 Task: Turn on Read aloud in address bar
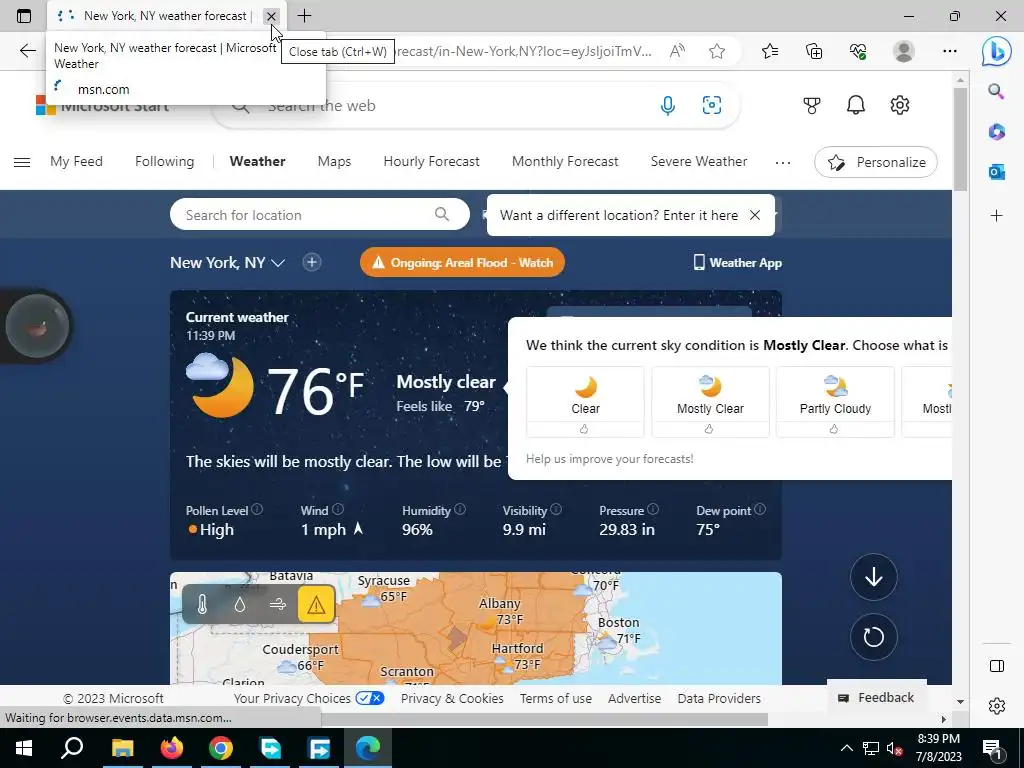[x=677, y=51]
